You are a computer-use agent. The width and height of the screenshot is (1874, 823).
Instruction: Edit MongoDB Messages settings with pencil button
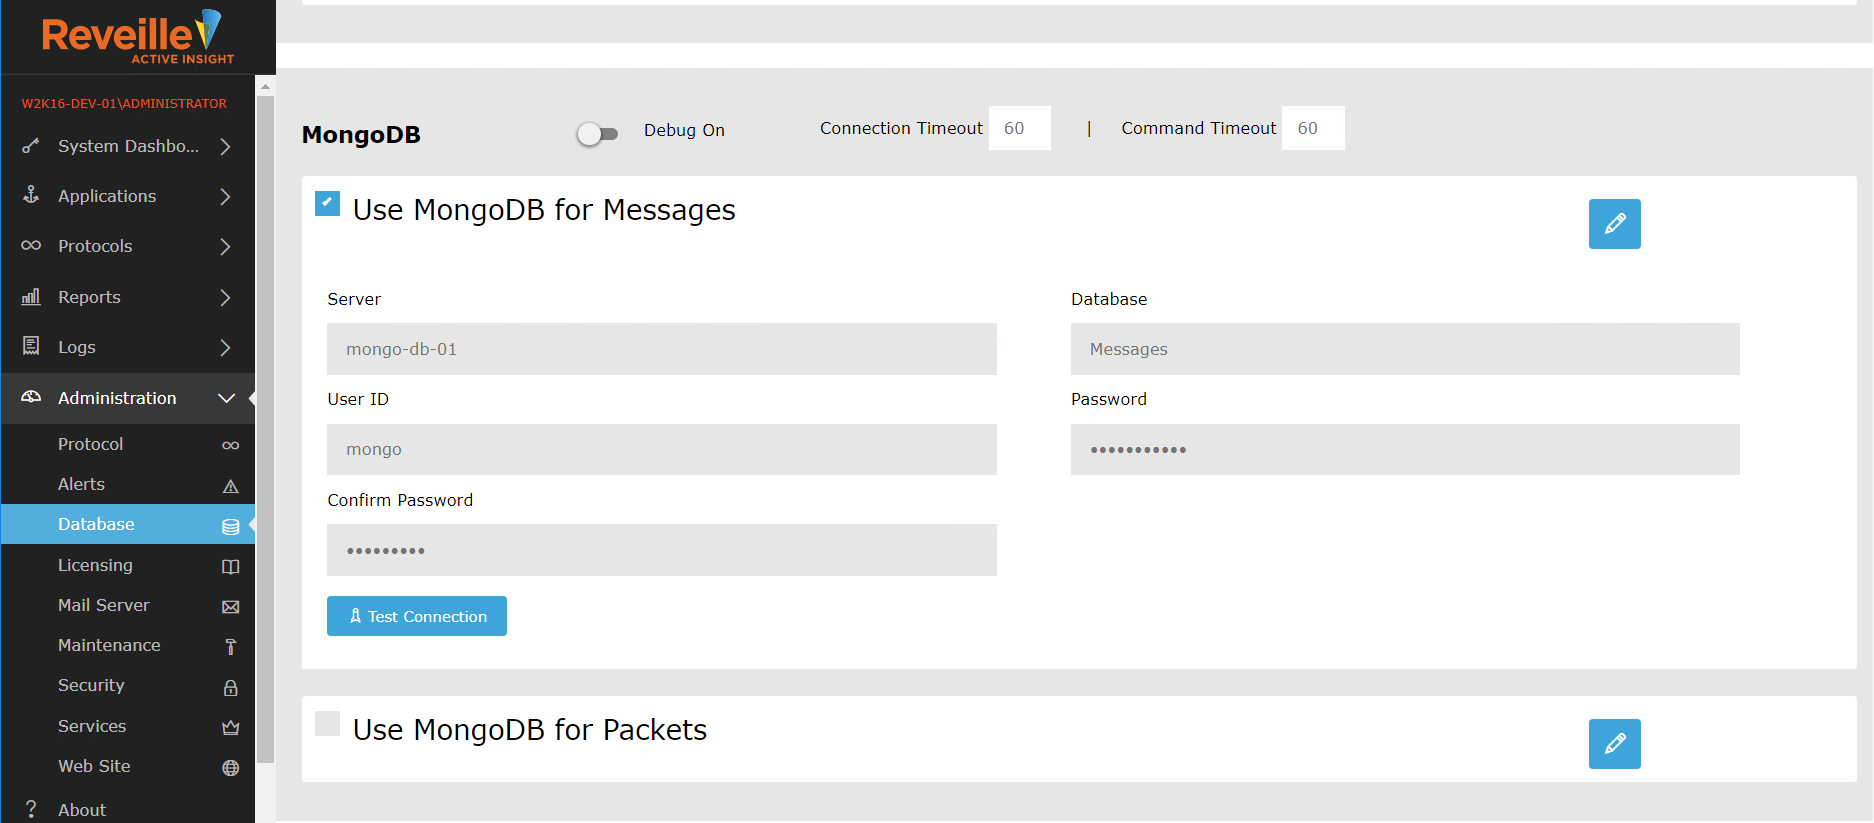coord(1614,224)
